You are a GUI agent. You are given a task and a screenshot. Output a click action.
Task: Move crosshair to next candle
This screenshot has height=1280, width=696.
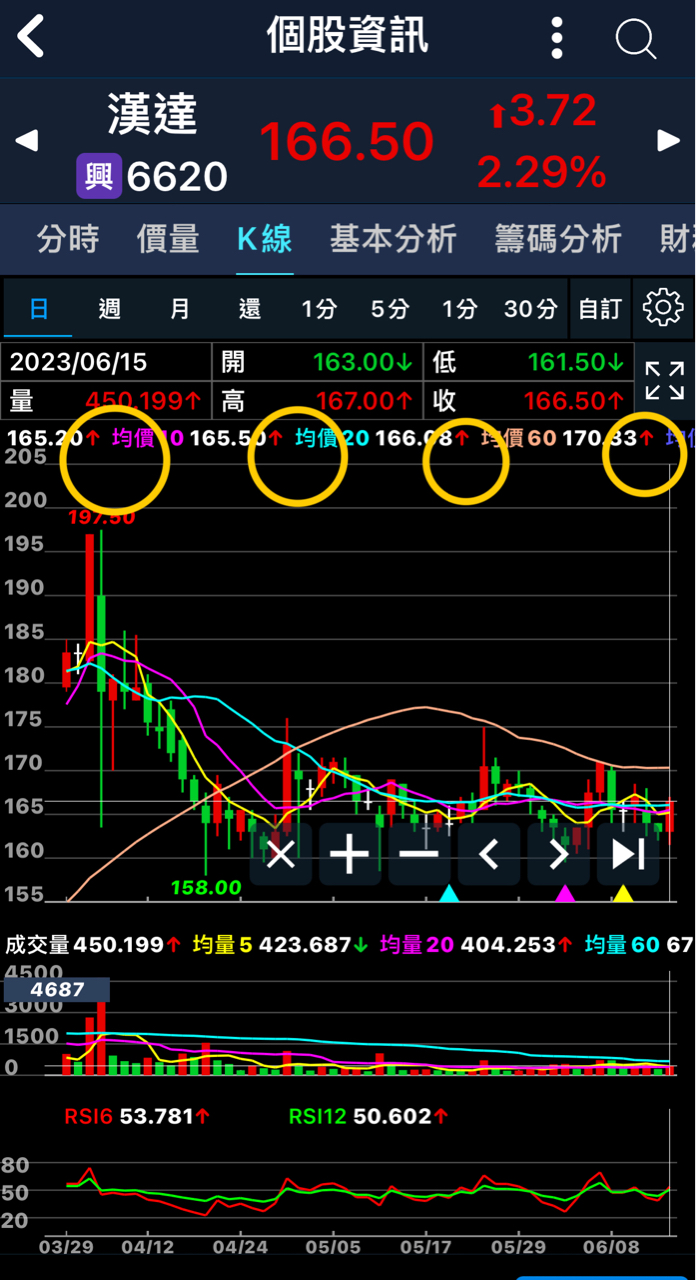point(558,854)
